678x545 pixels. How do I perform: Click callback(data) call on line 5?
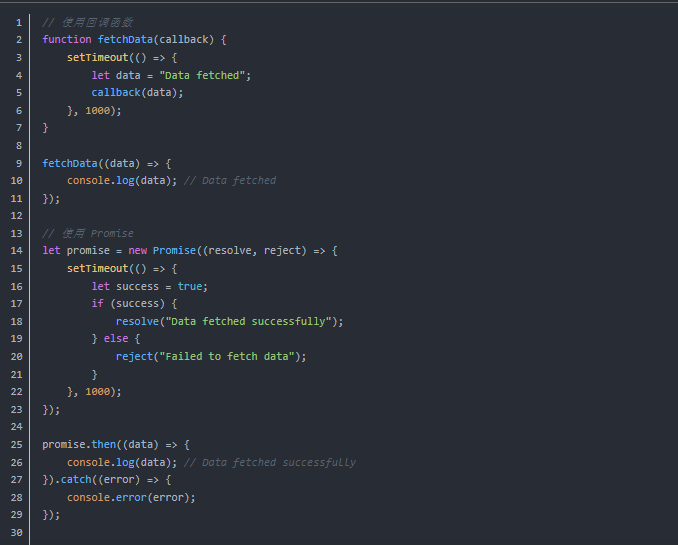pos(134,93)
